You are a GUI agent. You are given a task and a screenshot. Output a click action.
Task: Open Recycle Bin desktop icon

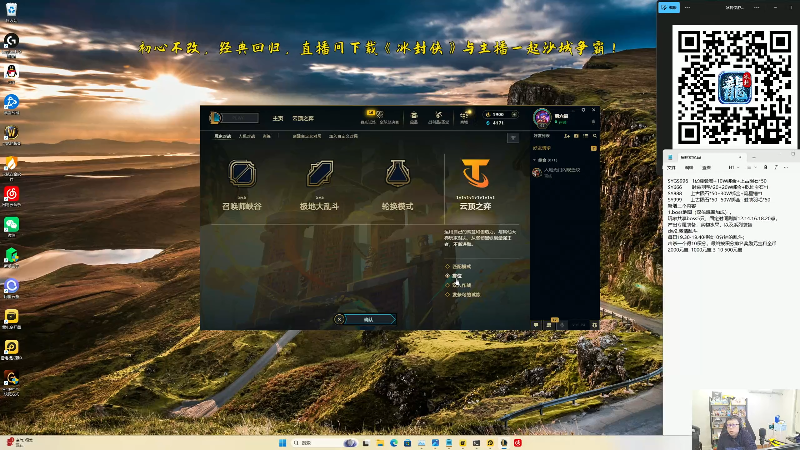coord(11,10)
